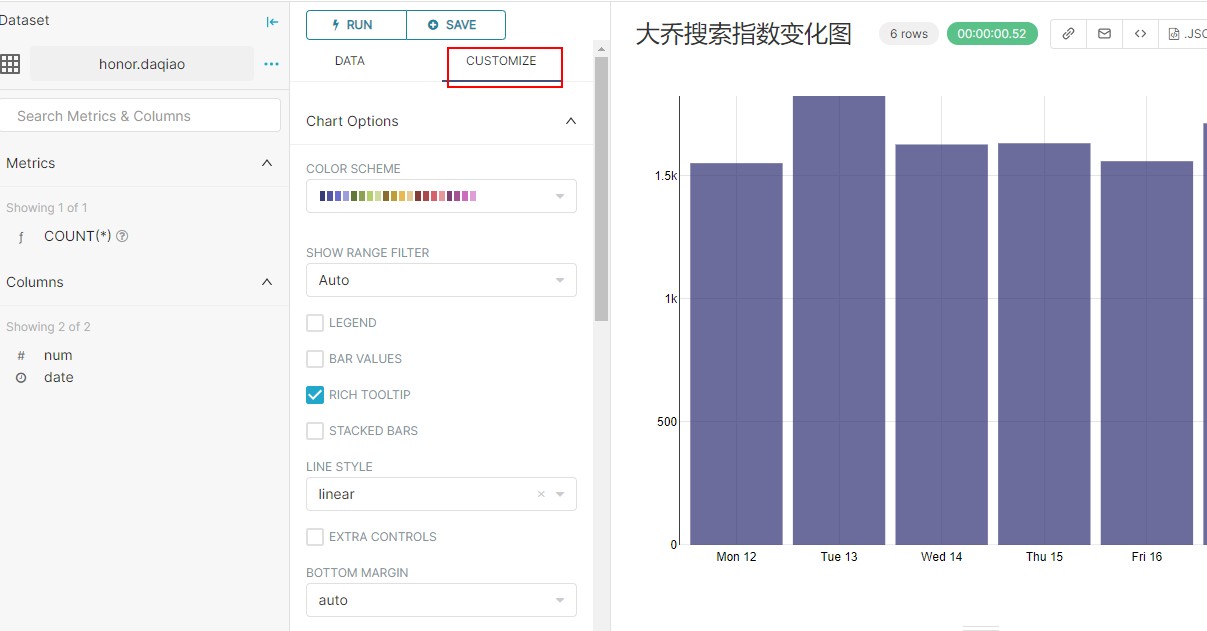Enable the BAR VALUES checkbox
The image size is (1207, 631).
click(x=315, y=359)
